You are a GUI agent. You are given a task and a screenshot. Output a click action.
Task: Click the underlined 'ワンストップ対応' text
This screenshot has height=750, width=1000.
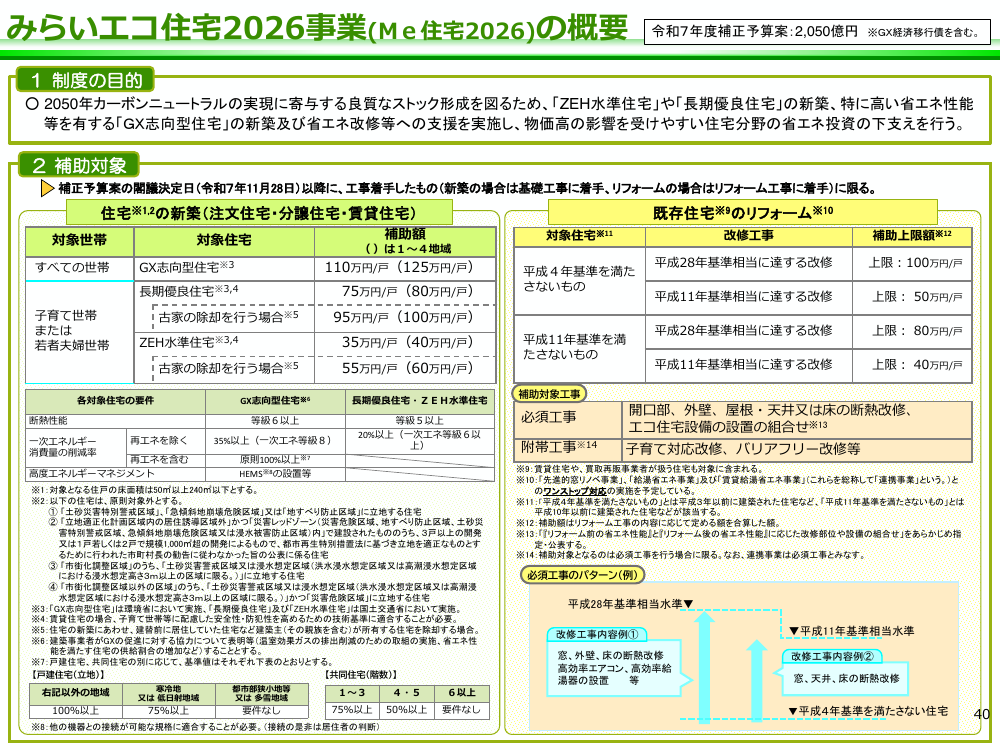pos(575,491)
